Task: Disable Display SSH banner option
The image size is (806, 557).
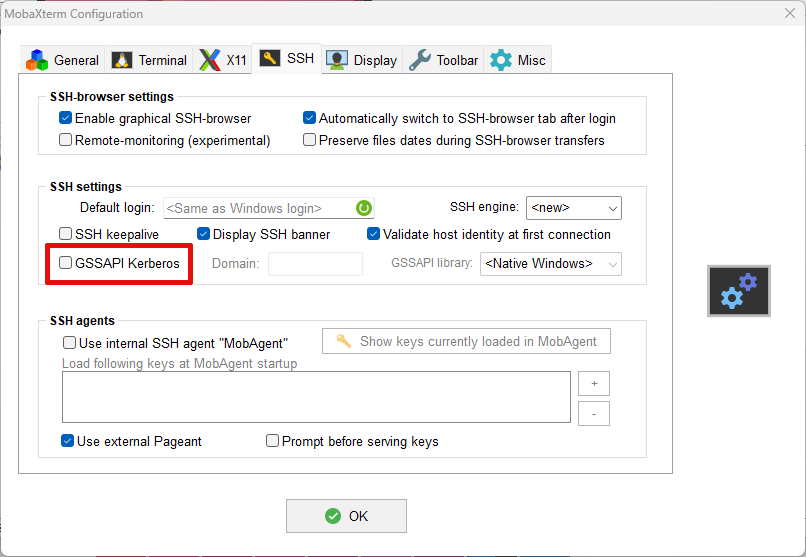Action: coord(204,234)
